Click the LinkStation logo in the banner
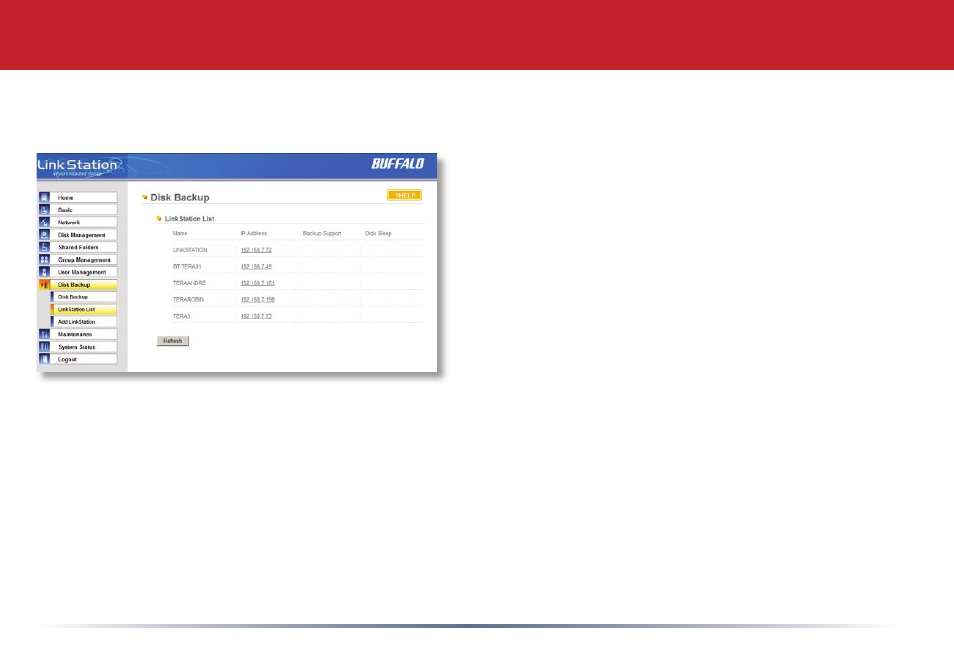954x660 pixels. pos(78,166)
